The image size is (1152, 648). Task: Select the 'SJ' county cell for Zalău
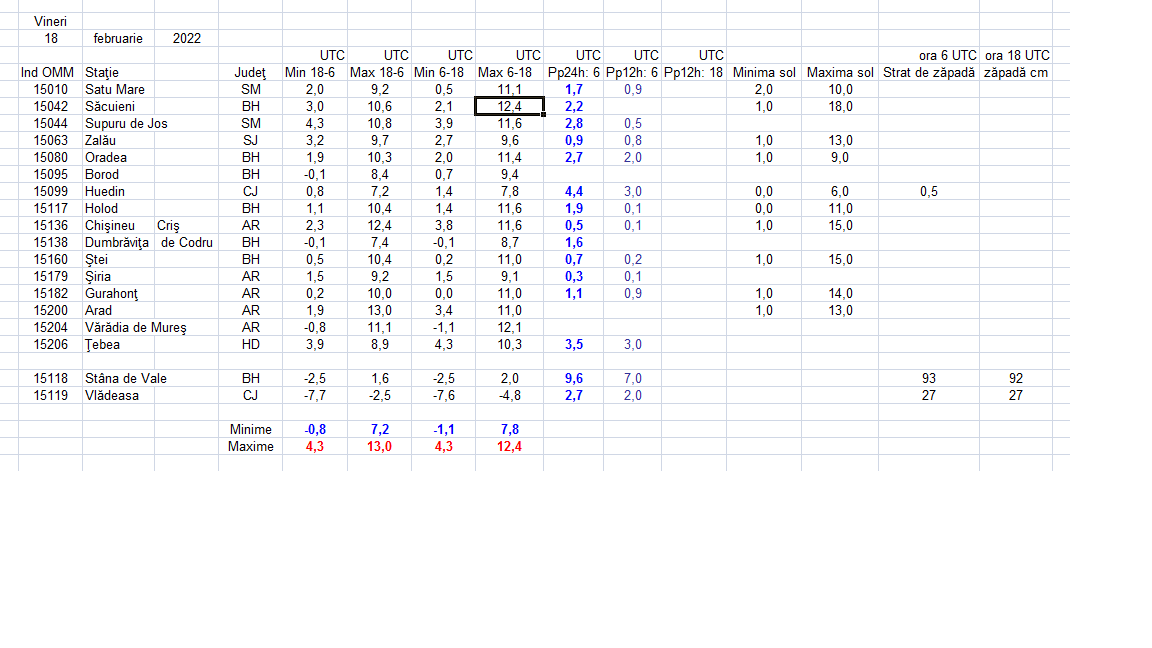[251, 140]
